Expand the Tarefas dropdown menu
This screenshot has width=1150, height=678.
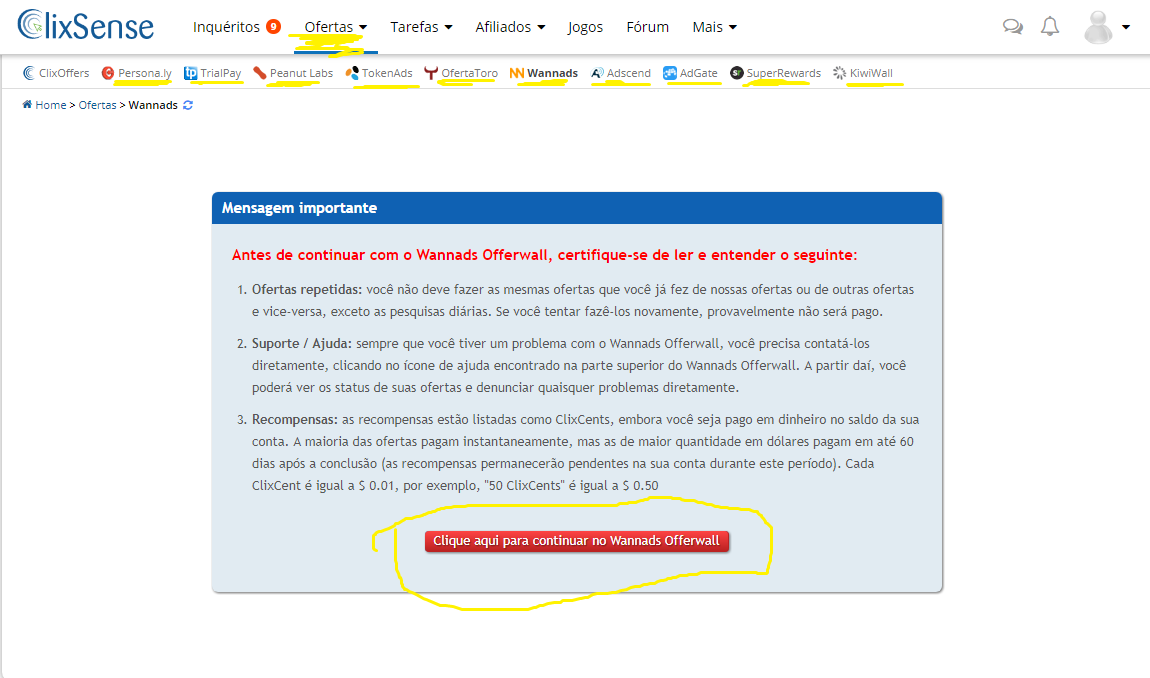(x=421, y=27)
